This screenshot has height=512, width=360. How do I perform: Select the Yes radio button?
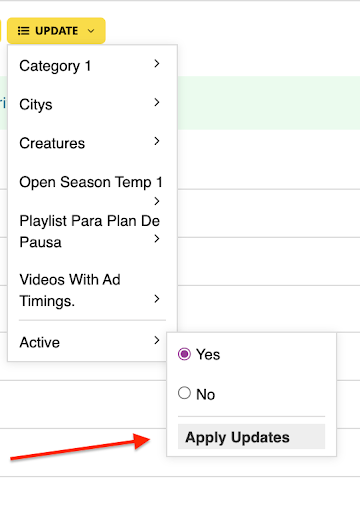(x=184, y=354)
